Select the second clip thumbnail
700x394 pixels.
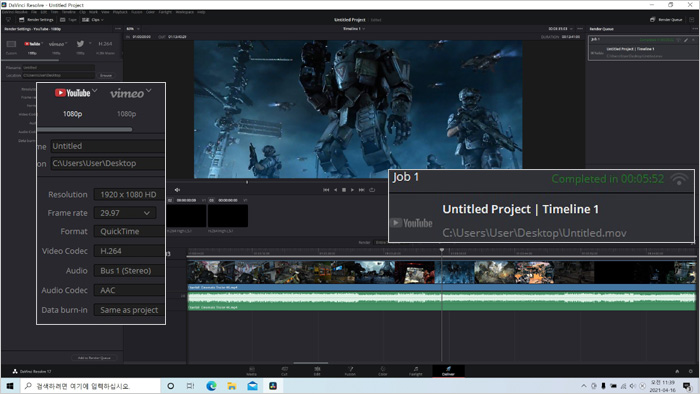tap(228, 216)
